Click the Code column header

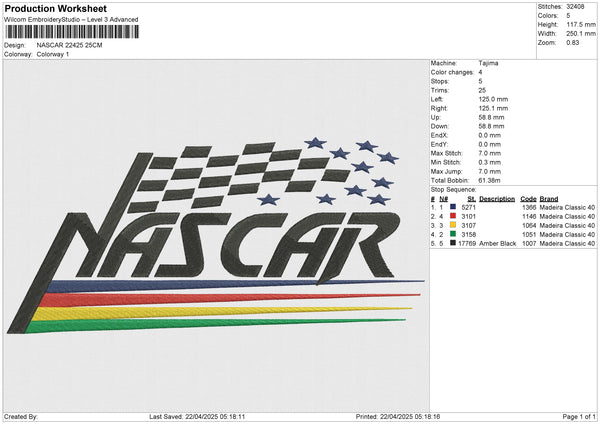[529, 198]
